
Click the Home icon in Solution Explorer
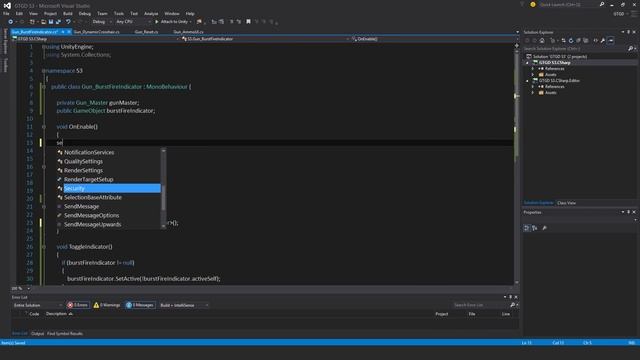tap(542, 40)
